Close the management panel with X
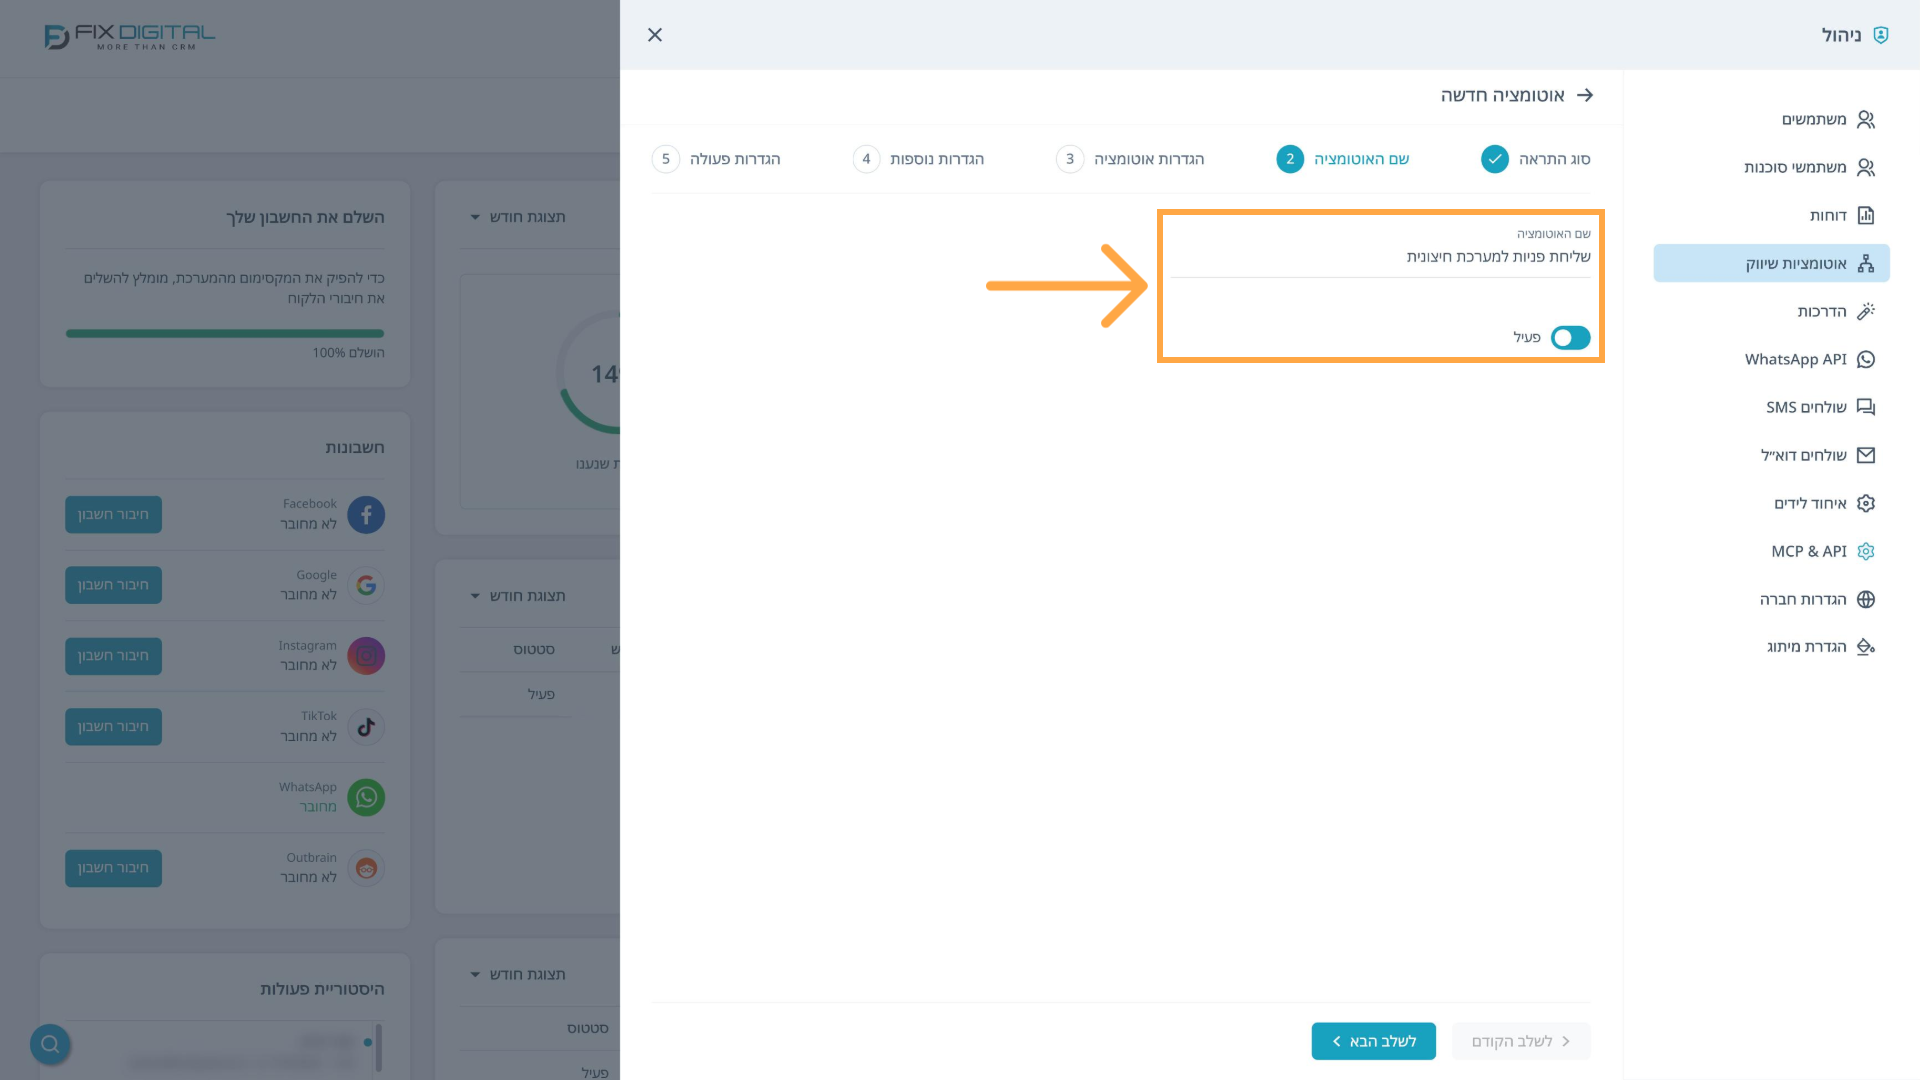The height and width of the screenshot is (1080, 1920). (655, 35)
